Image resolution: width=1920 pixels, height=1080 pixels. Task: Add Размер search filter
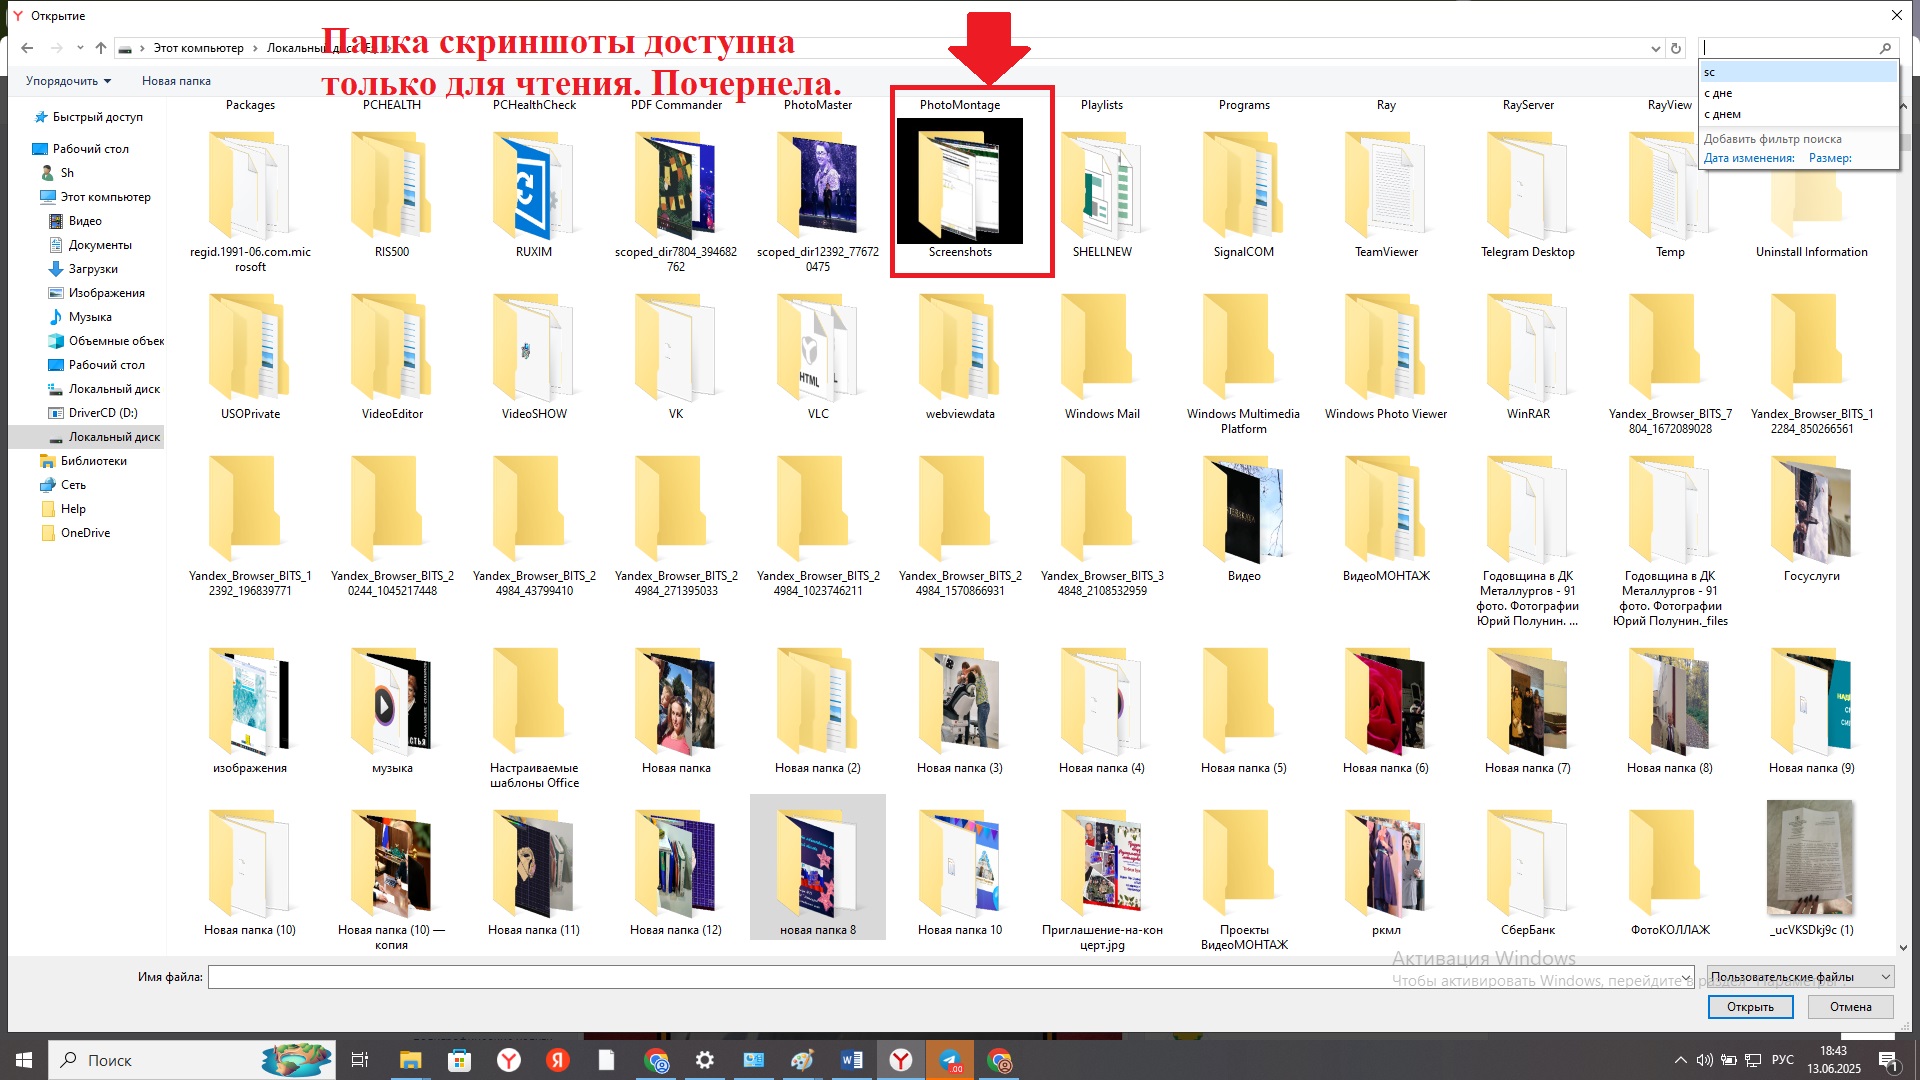[1830, 158]
